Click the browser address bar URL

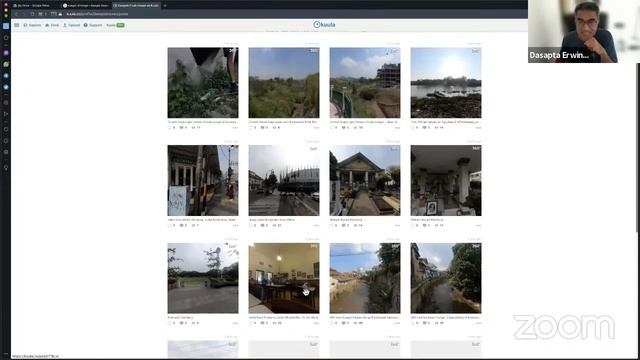tap(97, 14)
